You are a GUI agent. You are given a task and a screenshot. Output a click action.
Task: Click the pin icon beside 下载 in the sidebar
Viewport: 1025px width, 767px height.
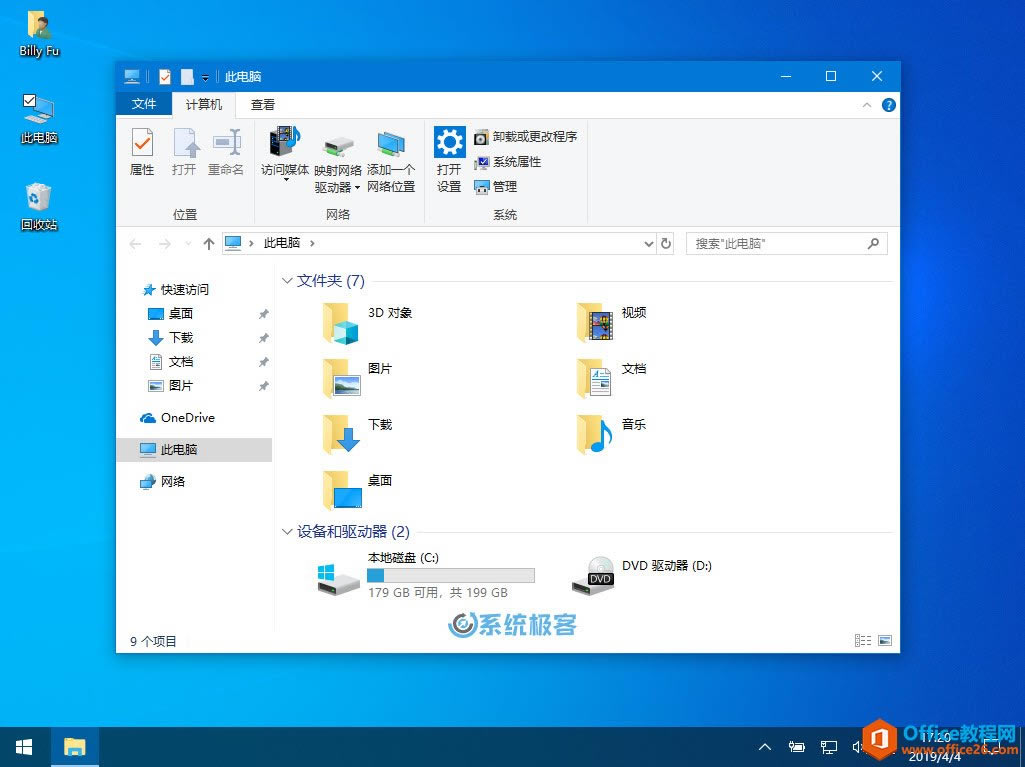click(x=263, y=338)
